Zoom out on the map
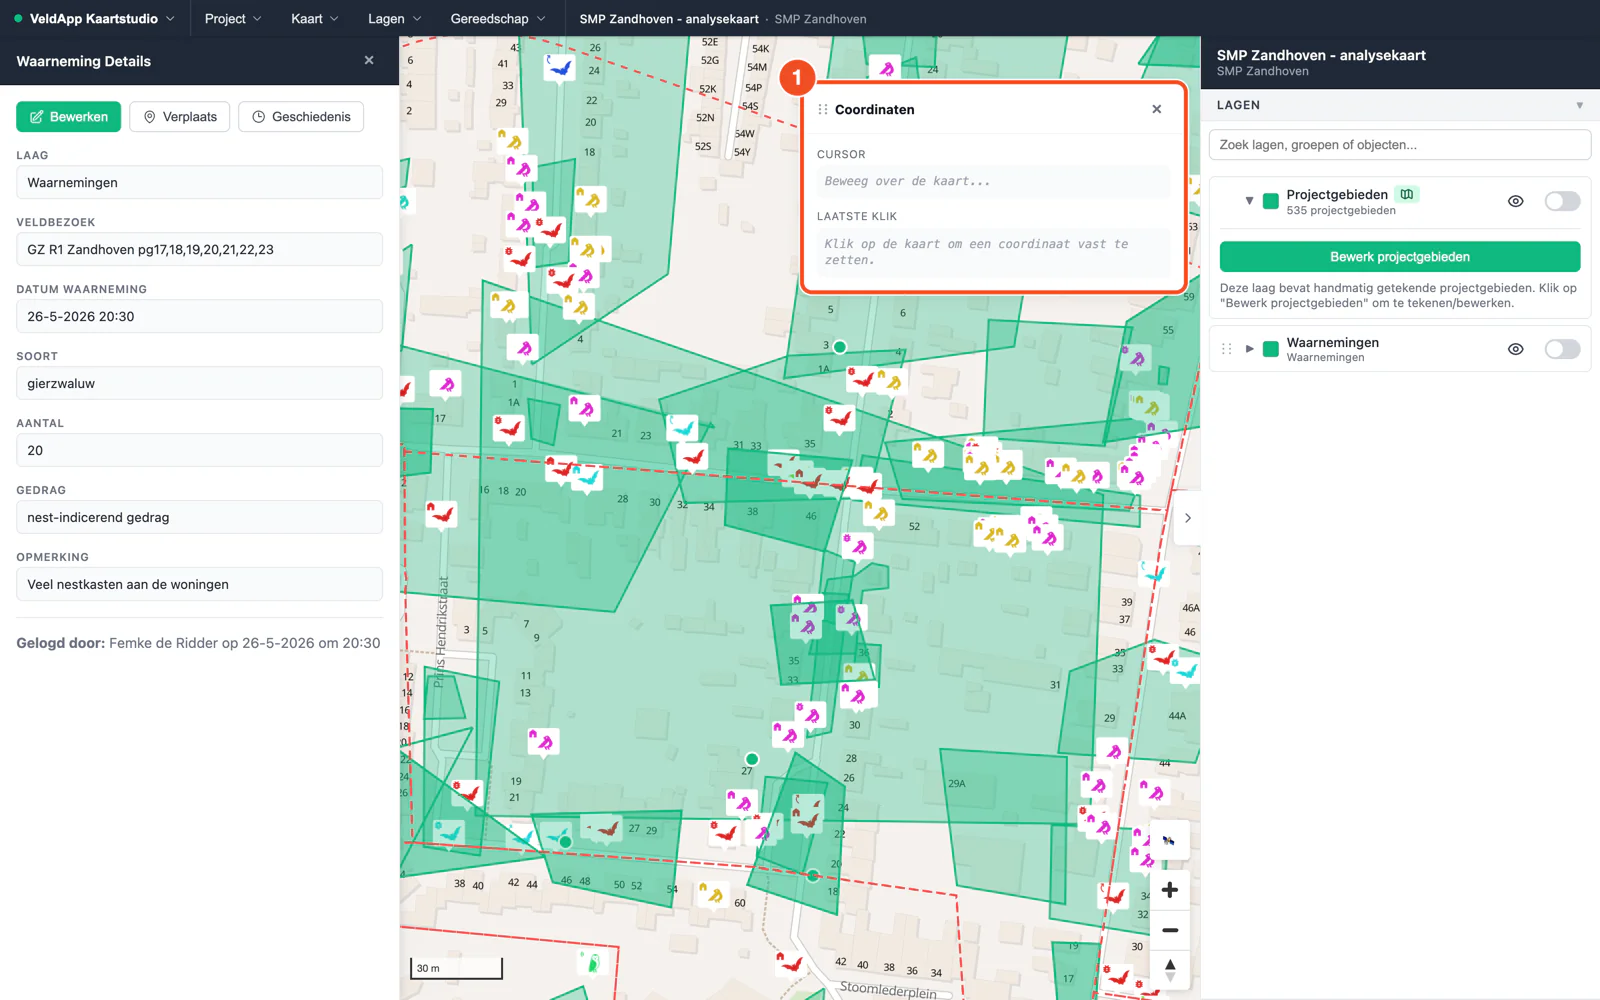1600x1000 pixels. (1169, 930)
